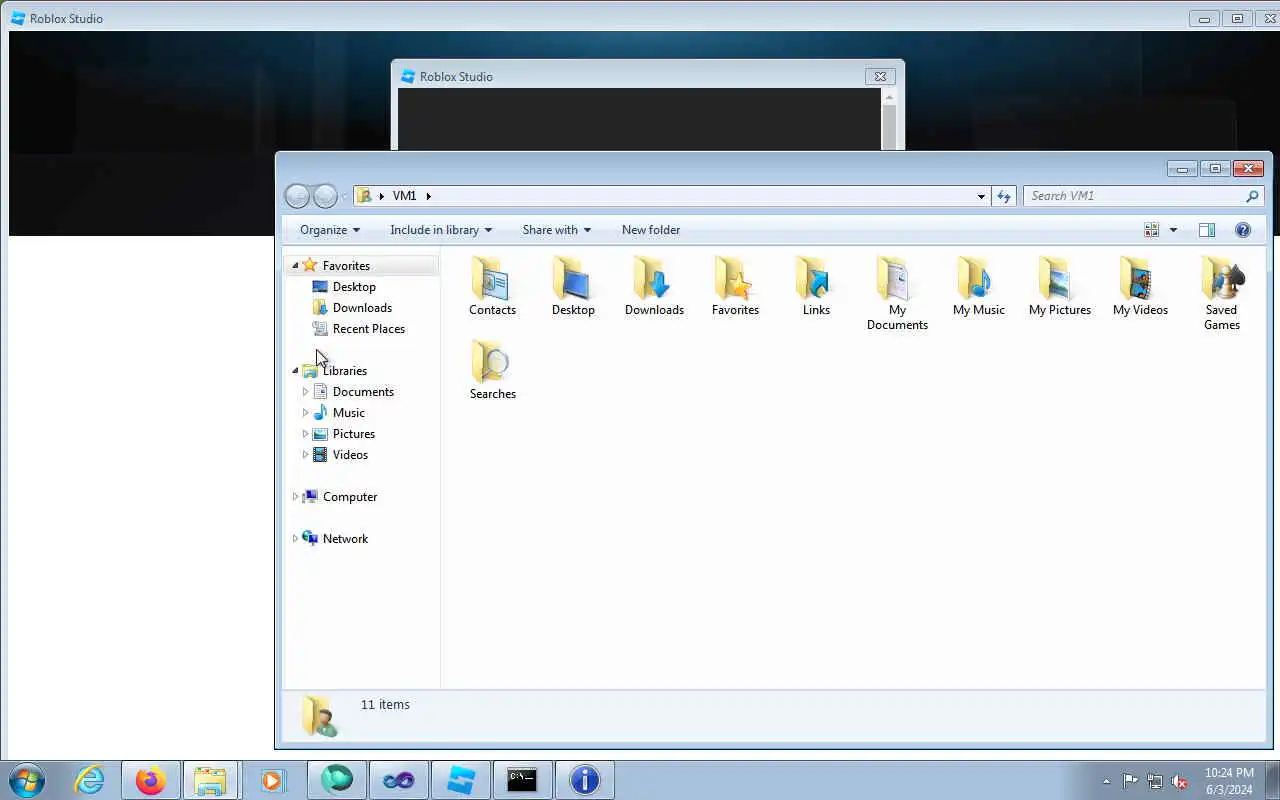Click the search magnifier icon
This screenshot has height=800, width=1280.
coord(1251,196)
